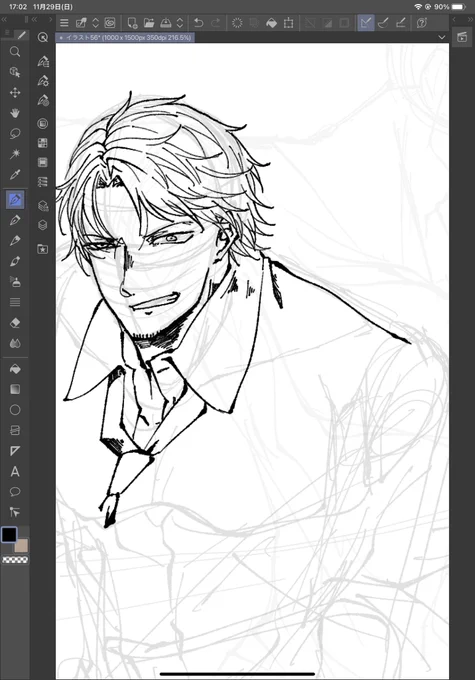Click New canvas icon in command bar
This screenshot has width=475, height=680.
coord(132,23)
